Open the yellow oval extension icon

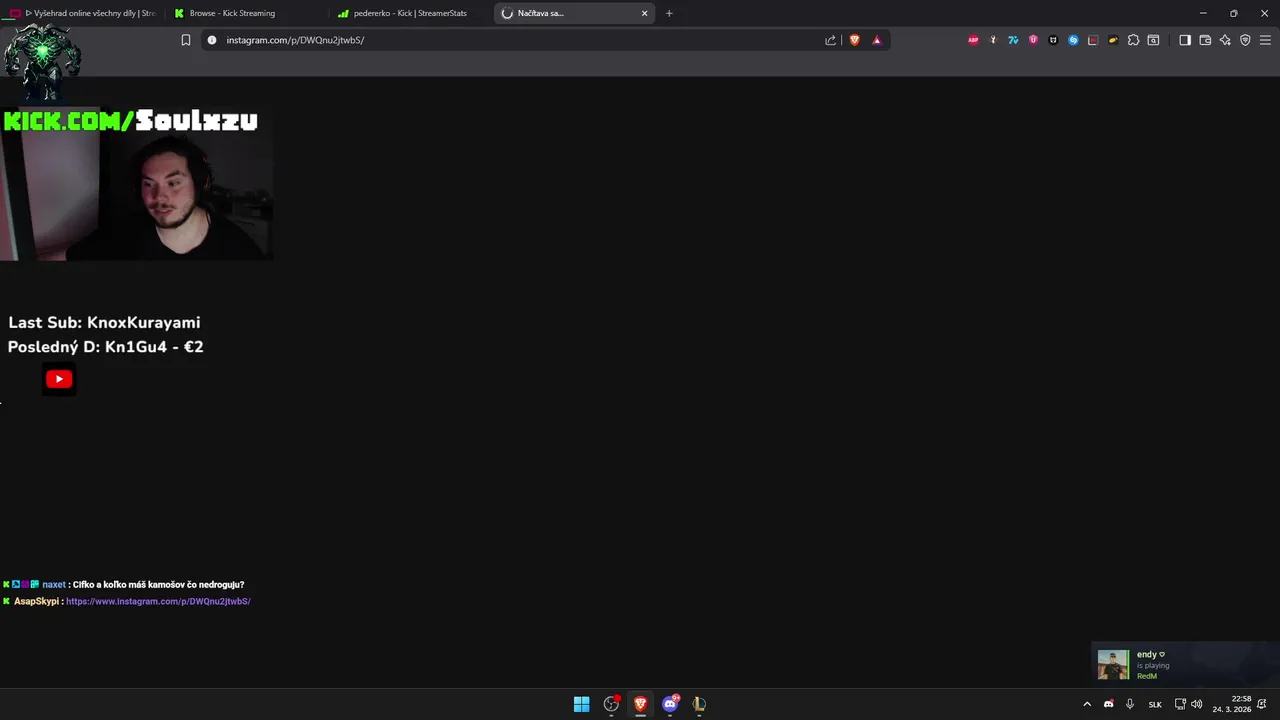point(1113,40)
